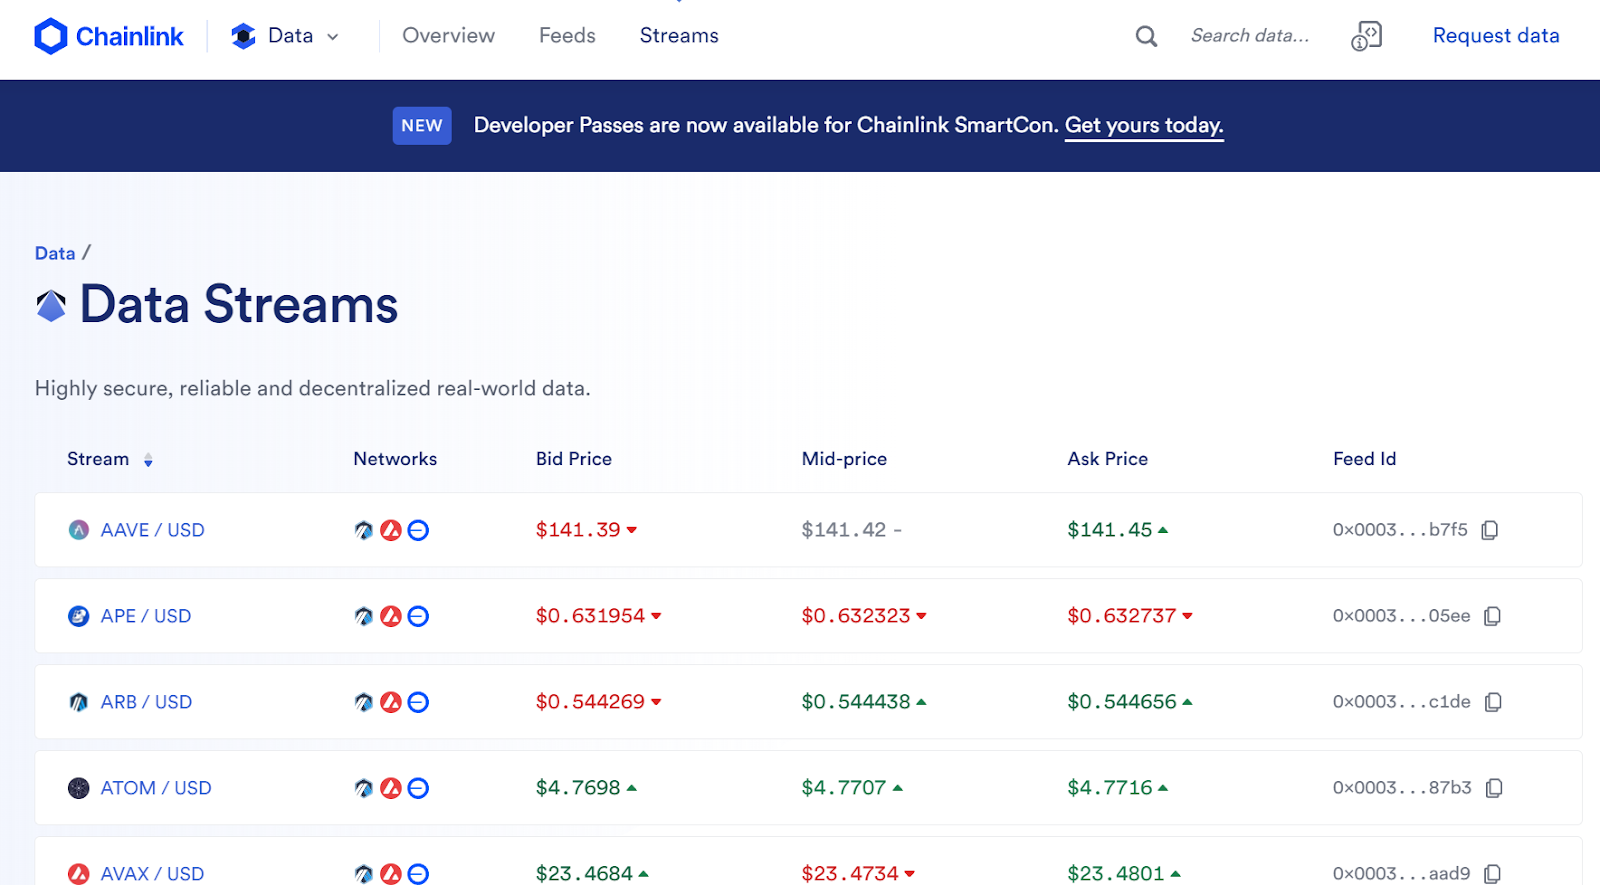Click the Avalanche network icon in AAVE row
The image size is (1600, 885).
point(391,530)
